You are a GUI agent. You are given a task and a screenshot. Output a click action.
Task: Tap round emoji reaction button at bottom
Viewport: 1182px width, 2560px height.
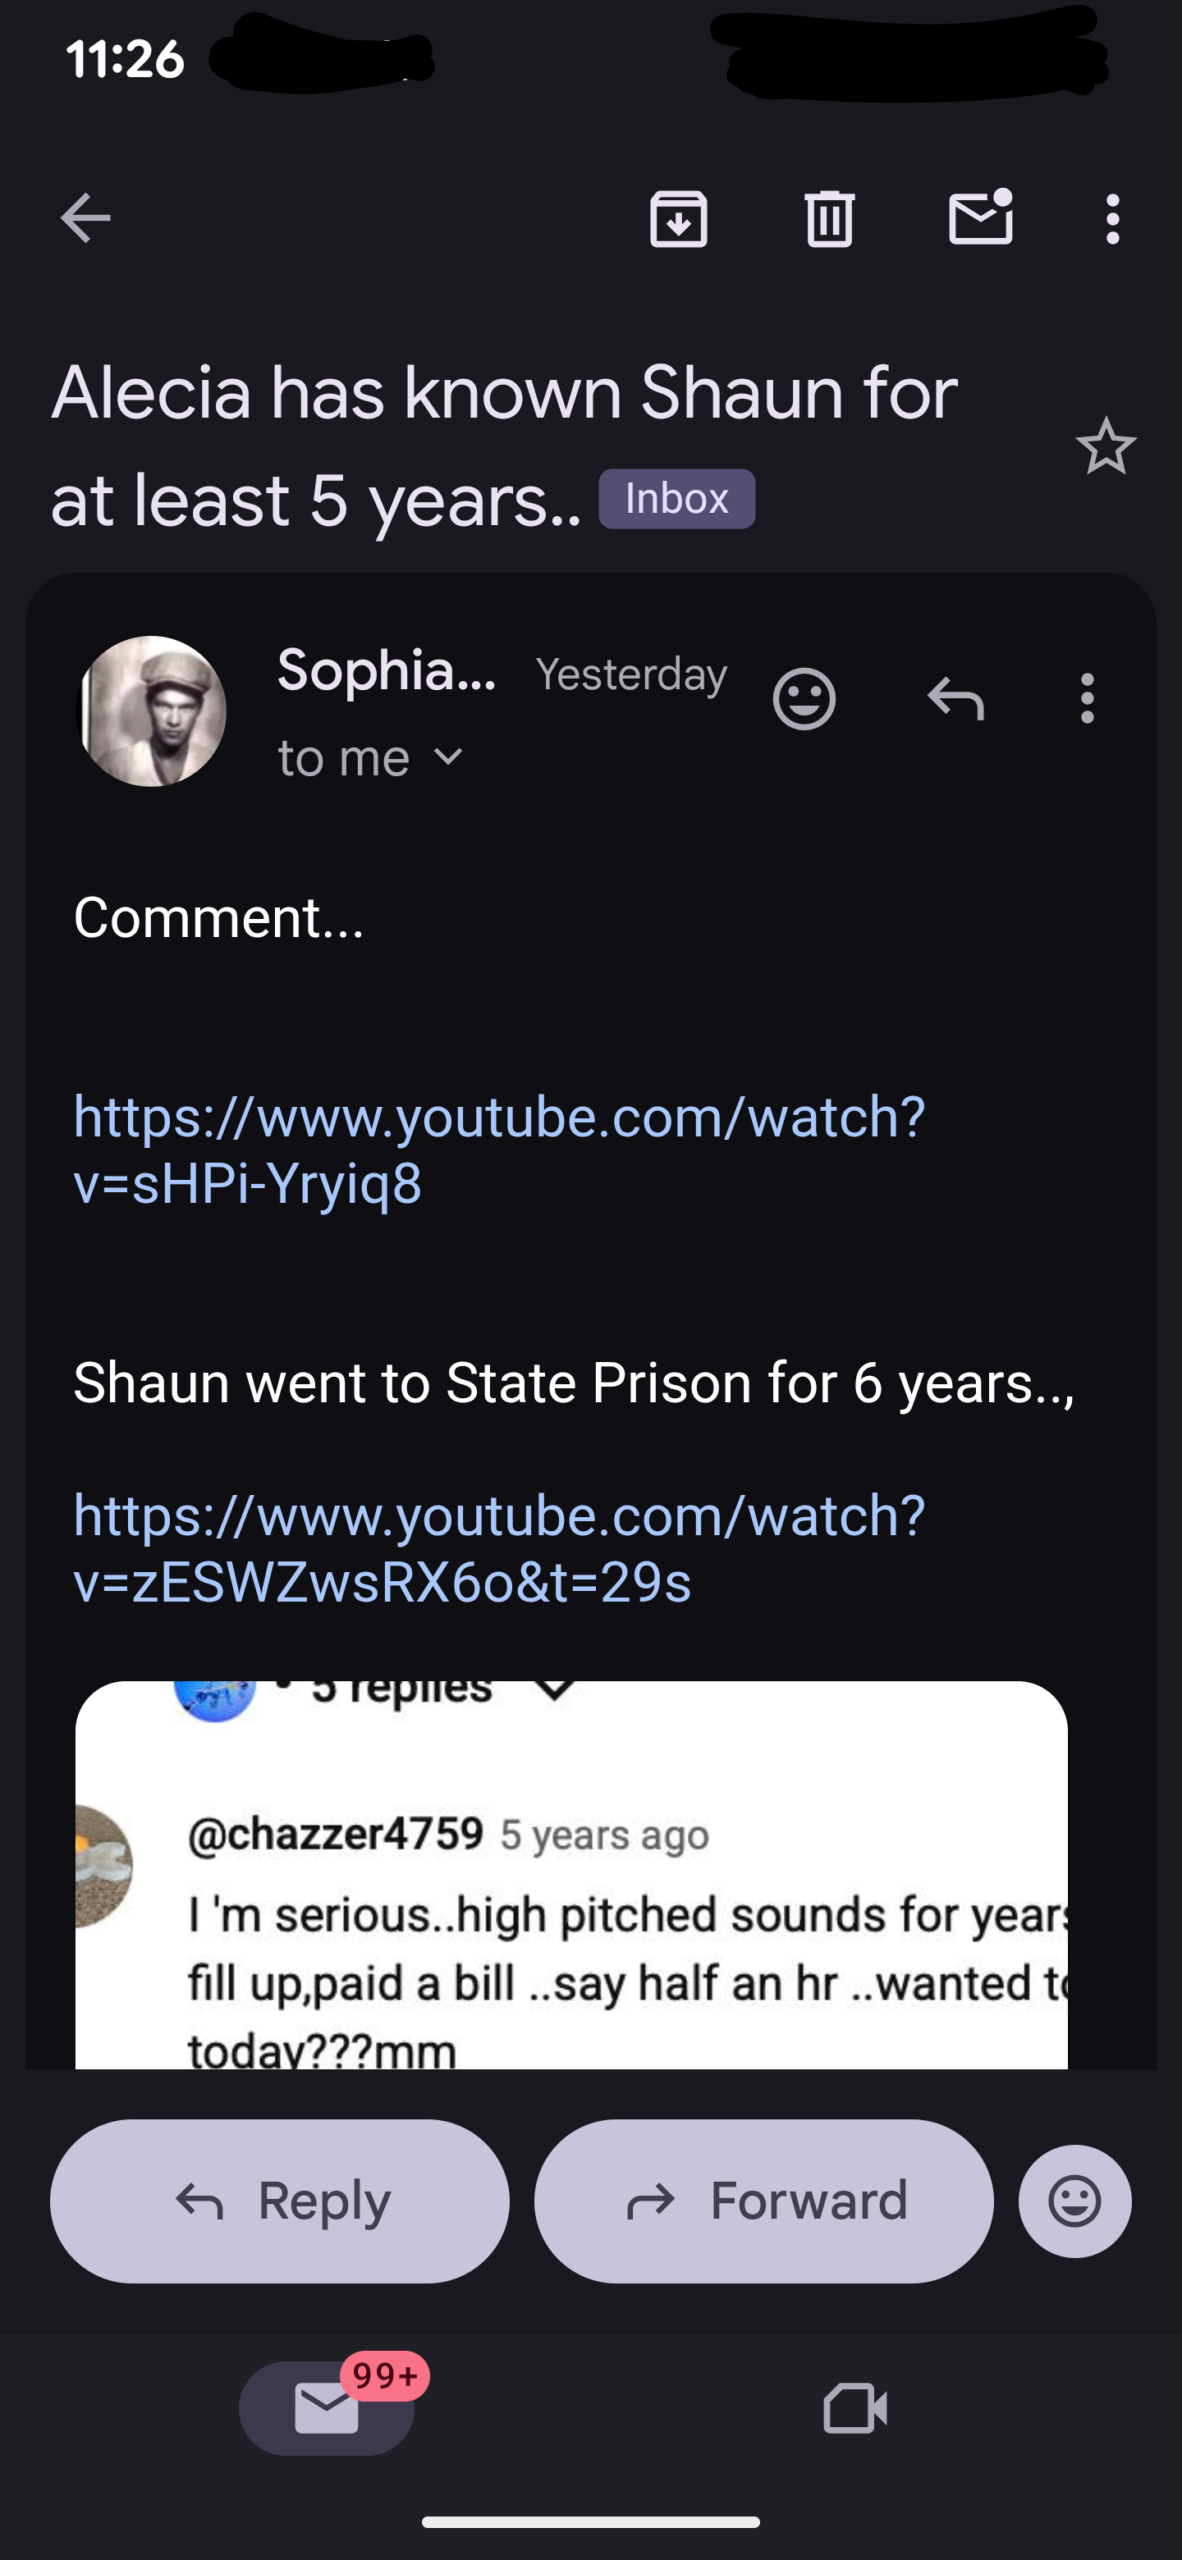coord(1075,2200)
